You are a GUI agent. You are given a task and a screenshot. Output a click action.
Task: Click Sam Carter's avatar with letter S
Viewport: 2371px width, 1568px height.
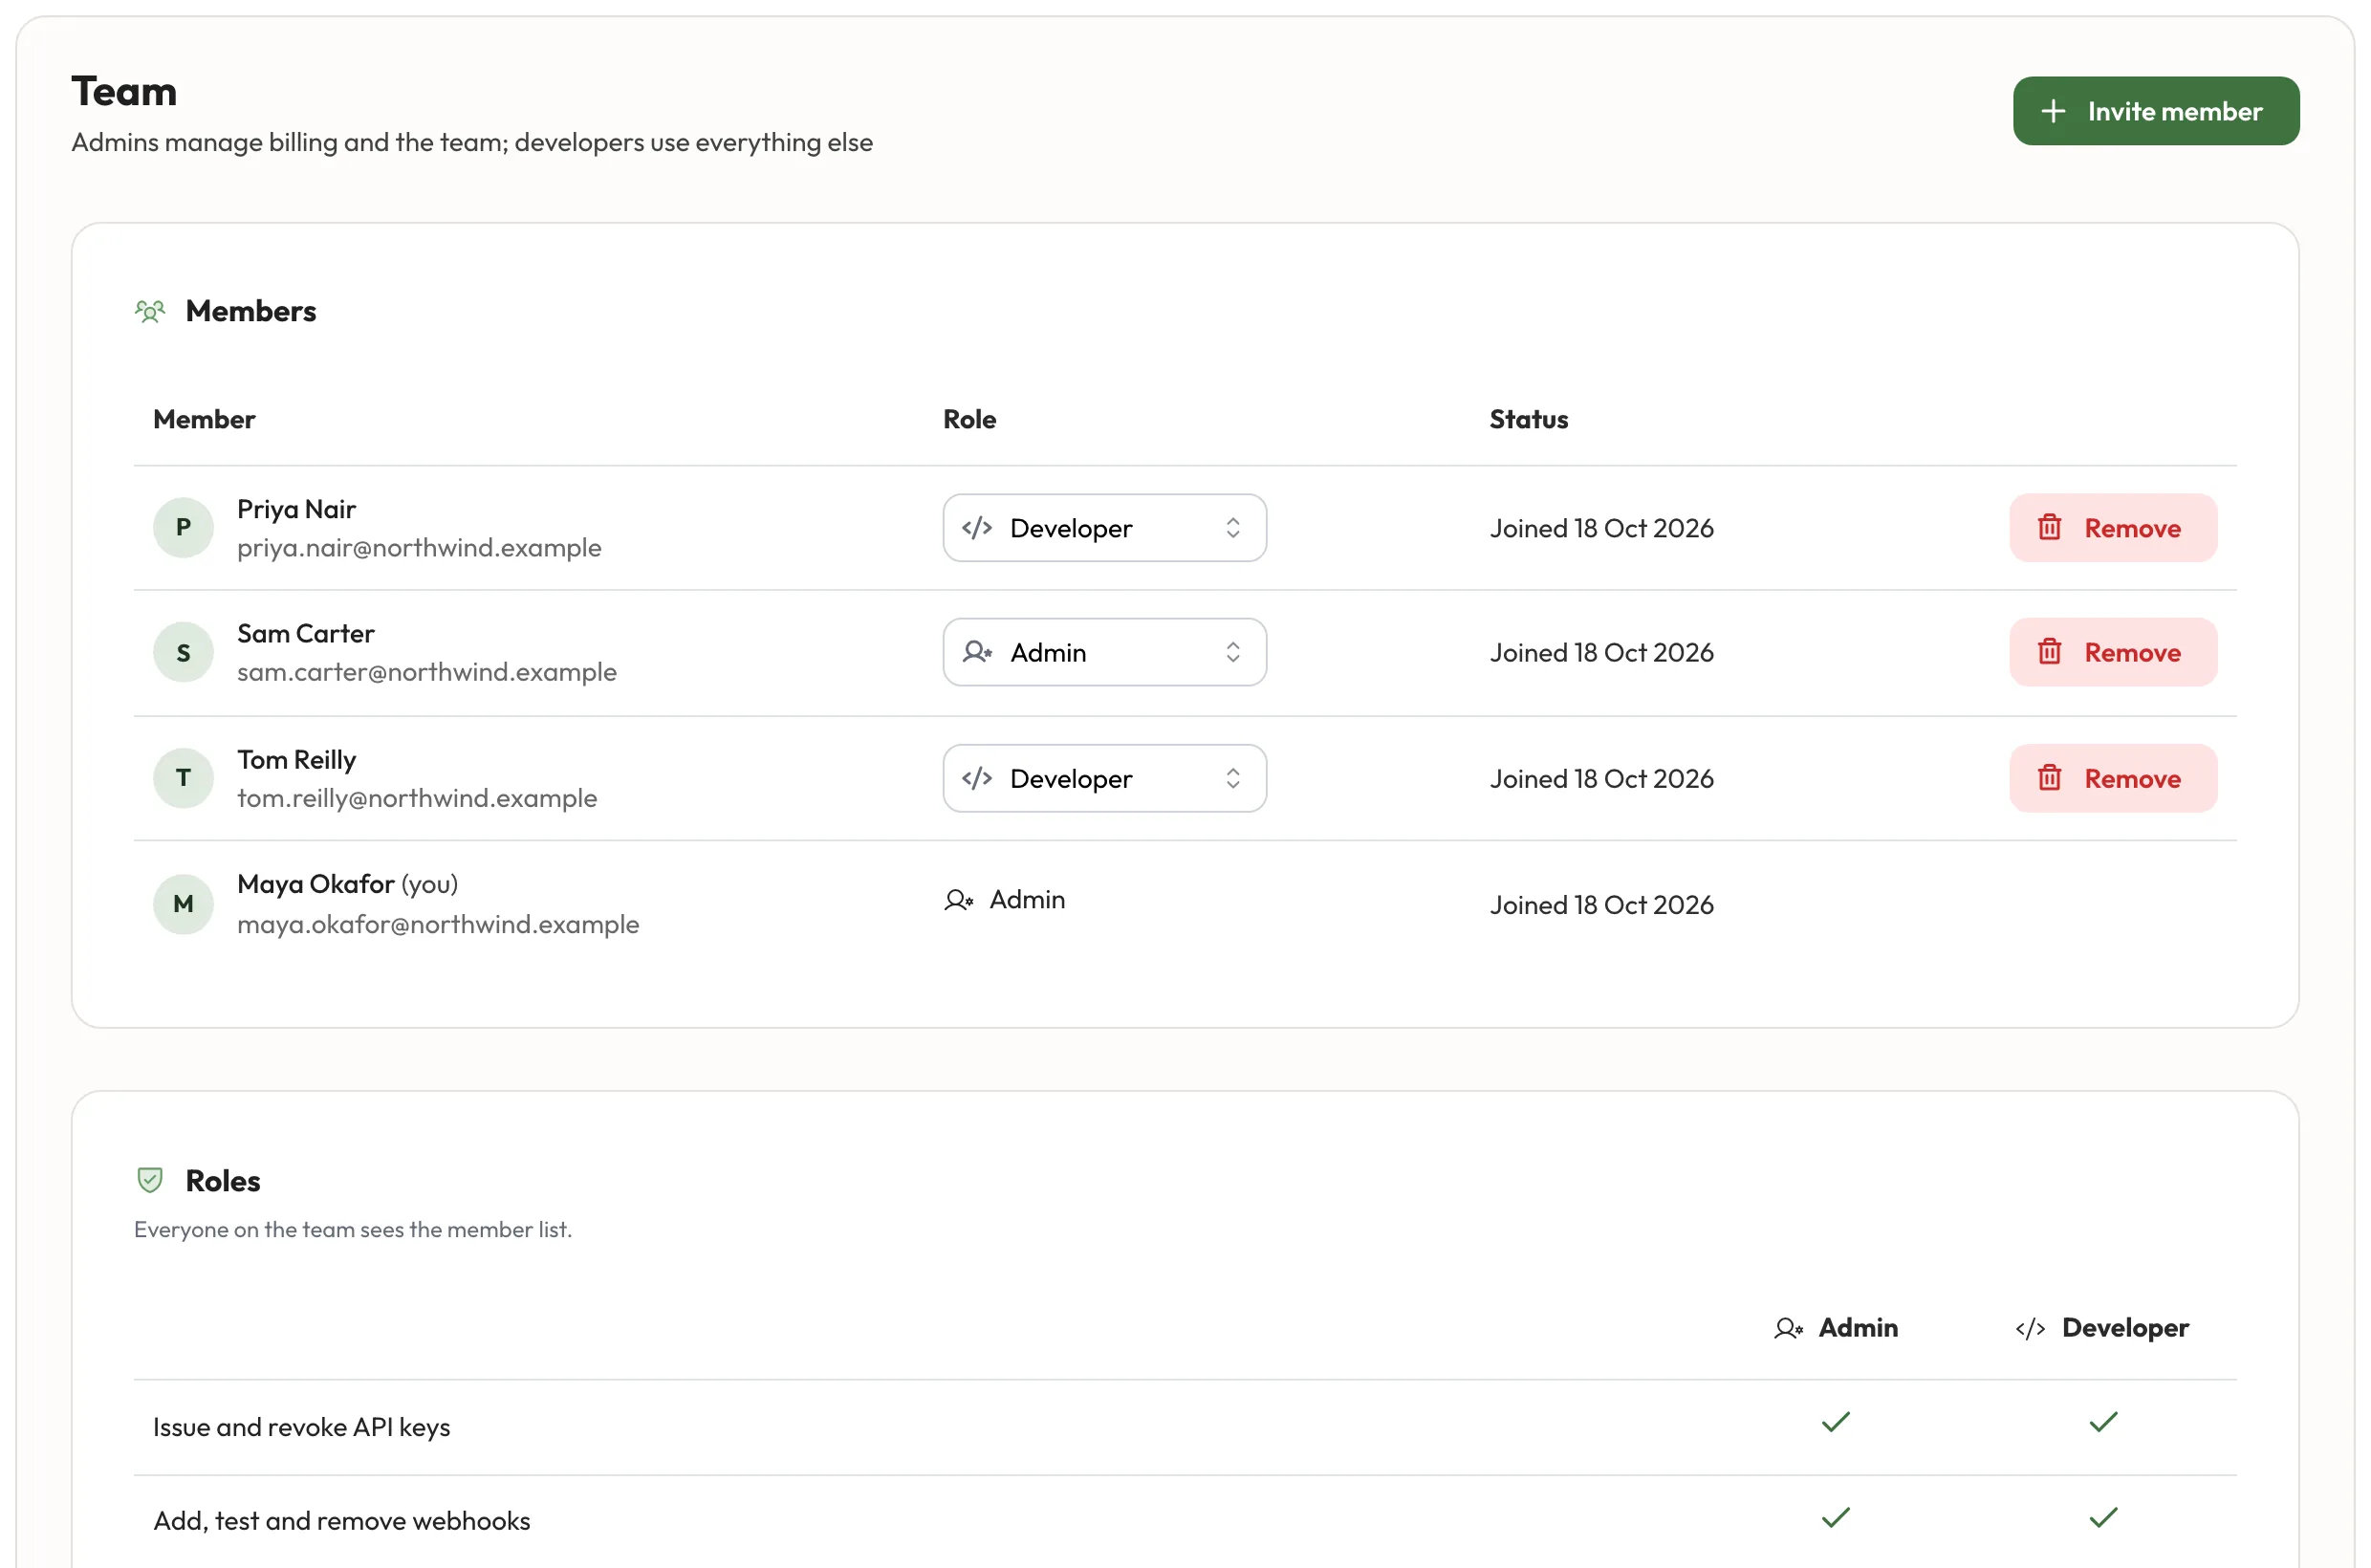coord(183,652)
